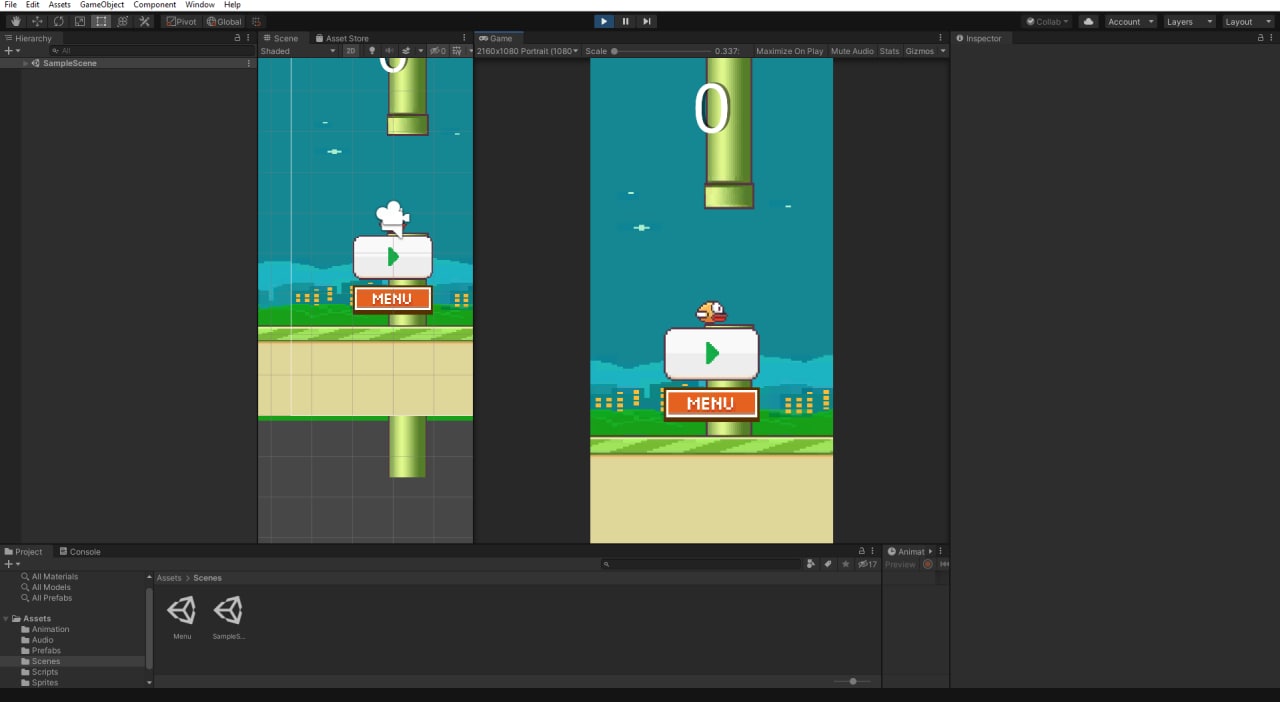
Task: Switch to the Console tab
Action: tap(79, 551)
